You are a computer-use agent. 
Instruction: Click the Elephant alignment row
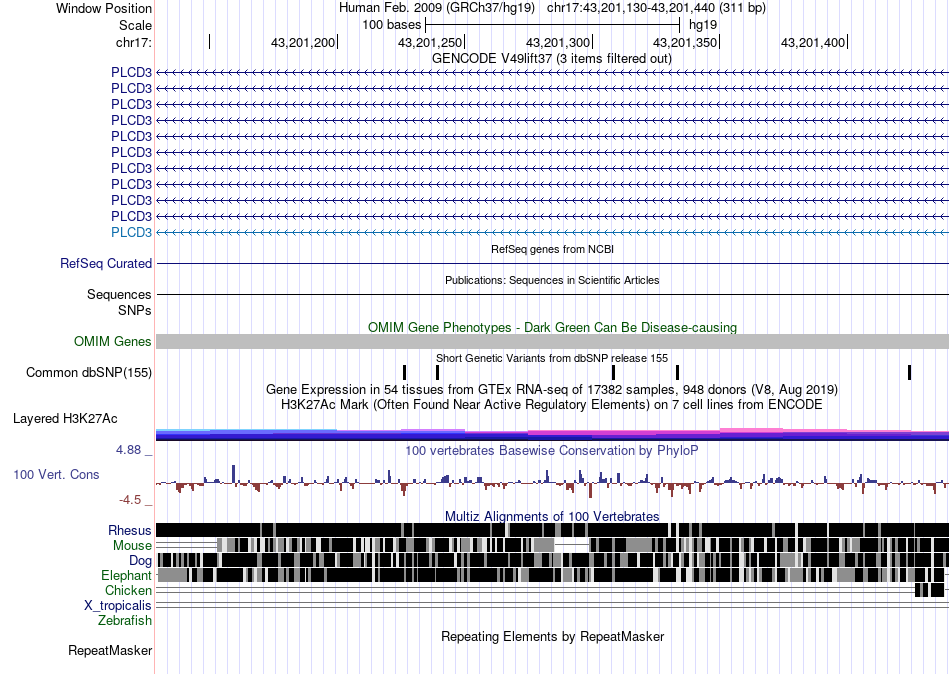[x=553, y=575]
